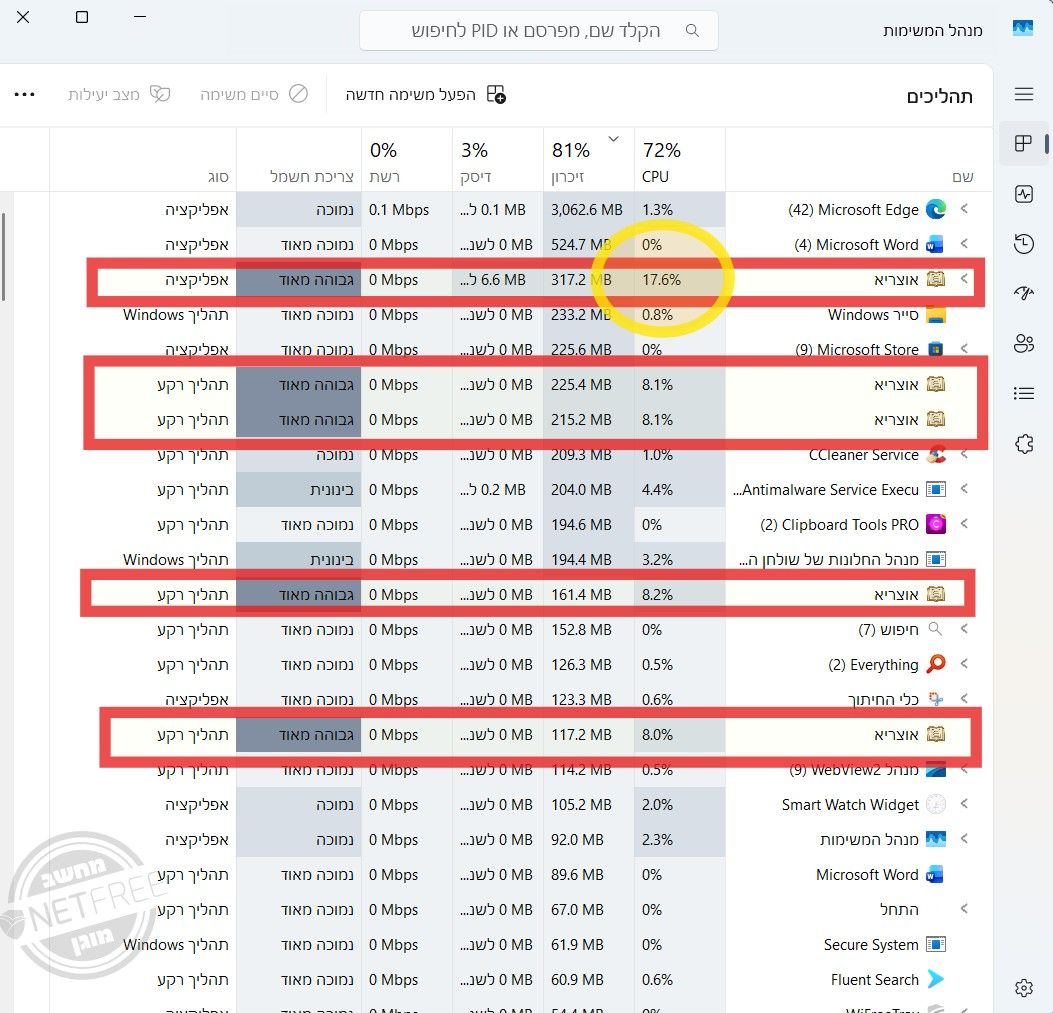This screenshot has width=1053, height=1013.
Task: Sort by type 'סוג' column header
Action: [x=142, y=160]
